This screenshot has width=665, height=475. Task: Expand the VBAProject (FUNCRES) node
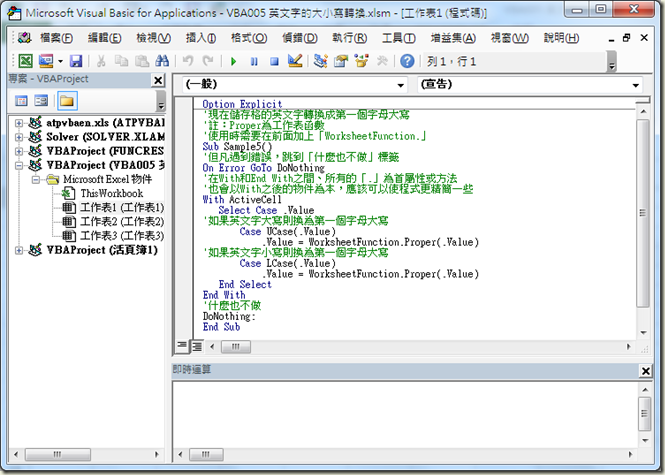(19, 151)
